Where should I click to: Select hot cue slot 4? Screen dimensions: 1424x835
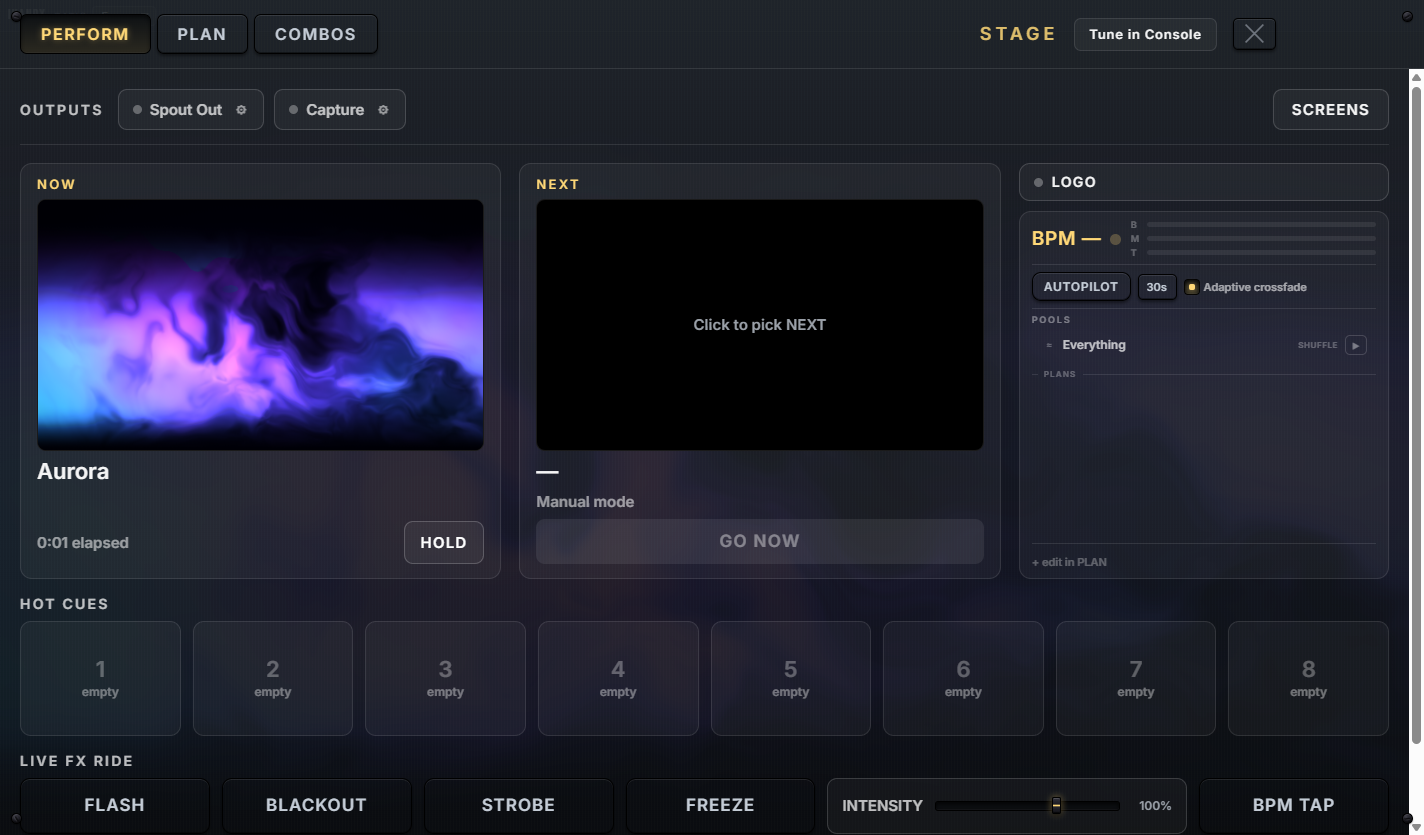point(618,678)
